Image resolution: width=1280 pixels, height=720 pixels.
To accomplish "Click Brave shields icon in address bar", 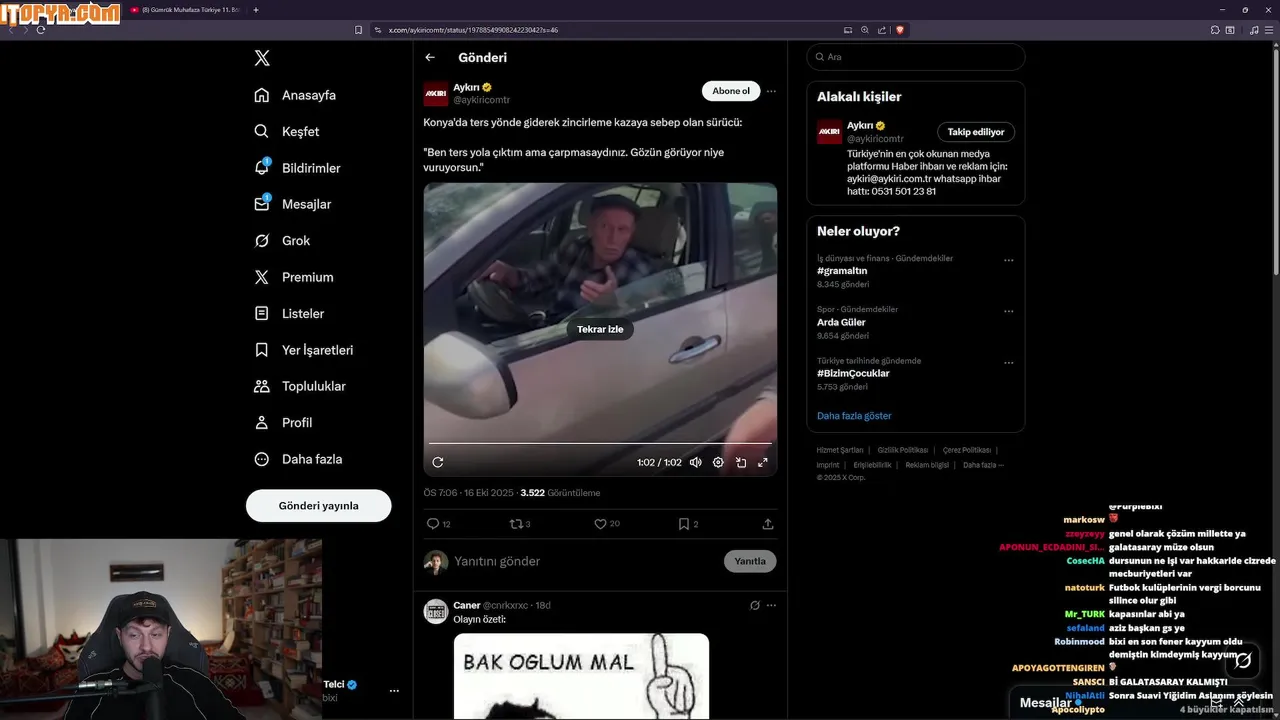I will [900, 30].
